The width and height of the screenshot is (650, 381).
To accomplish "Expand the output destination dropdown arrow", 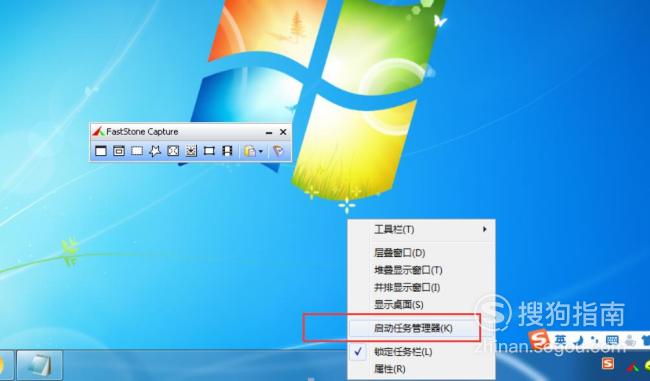I will [x=261, y=151].
